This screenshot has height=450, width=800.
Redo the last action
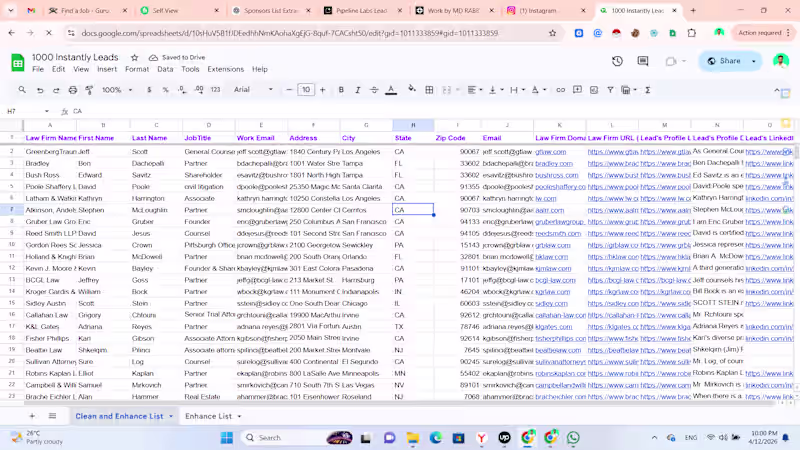pos(56,90)
